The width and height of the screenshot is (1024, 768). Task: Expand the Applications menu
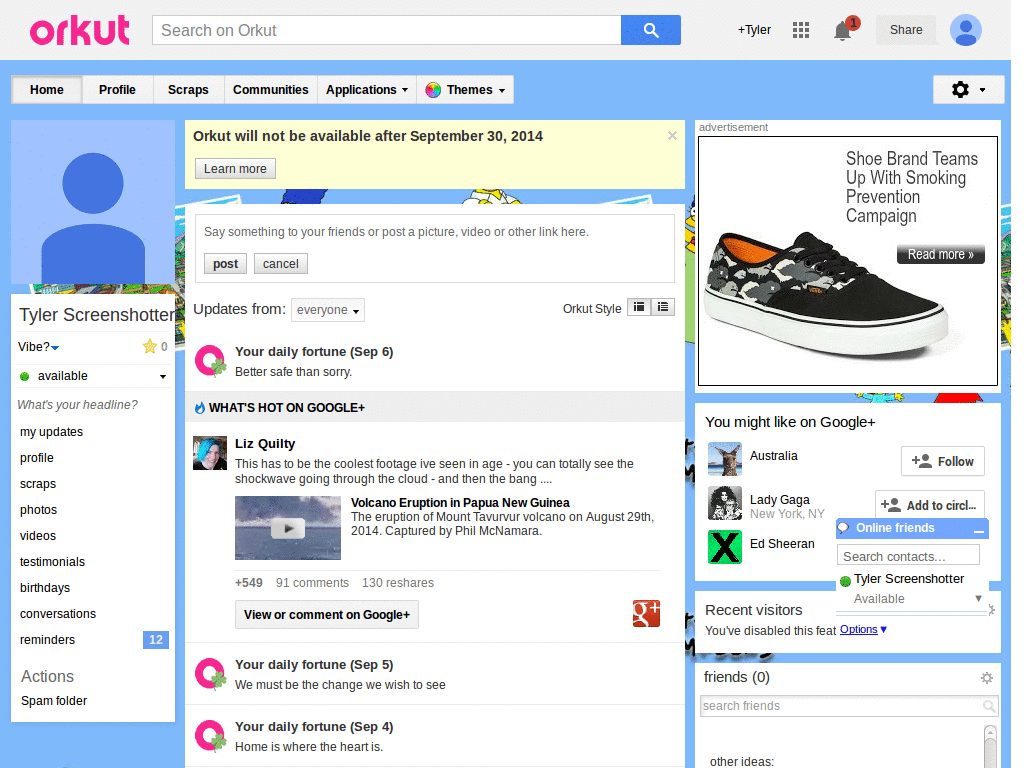click(x=367, y=90)
